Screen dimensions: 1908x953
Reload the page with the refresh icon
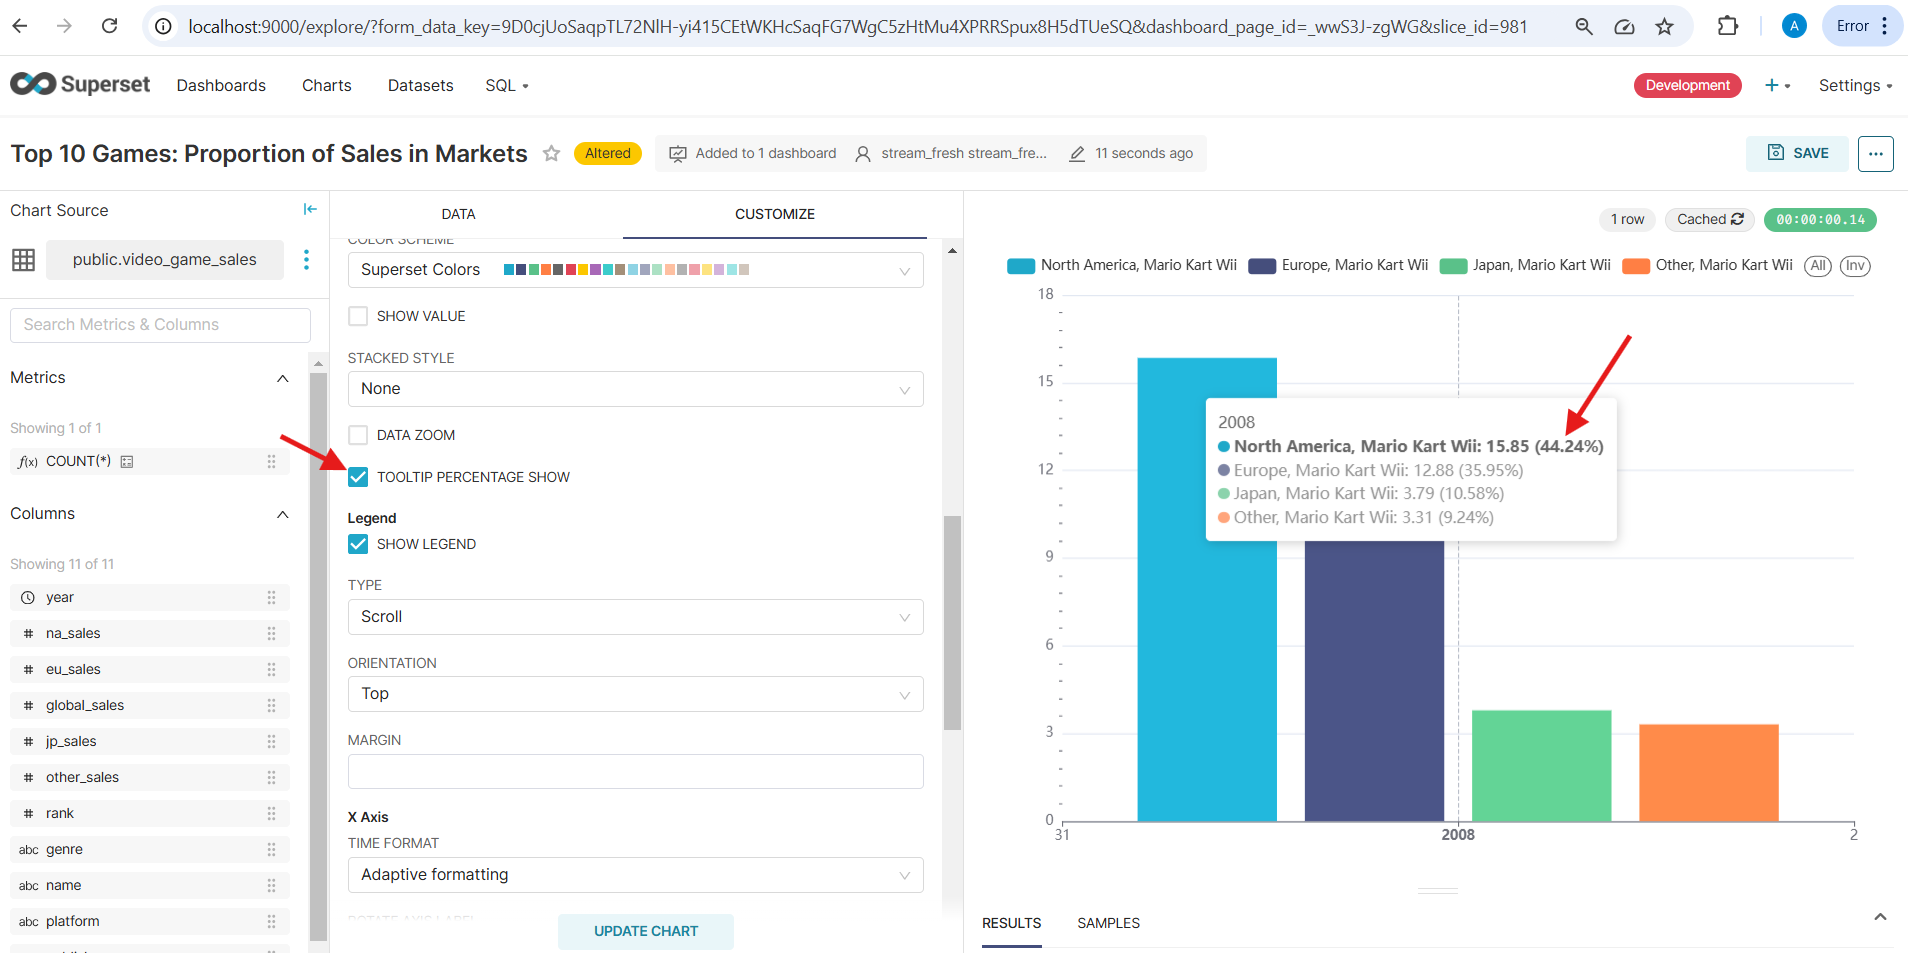[110, 26]
